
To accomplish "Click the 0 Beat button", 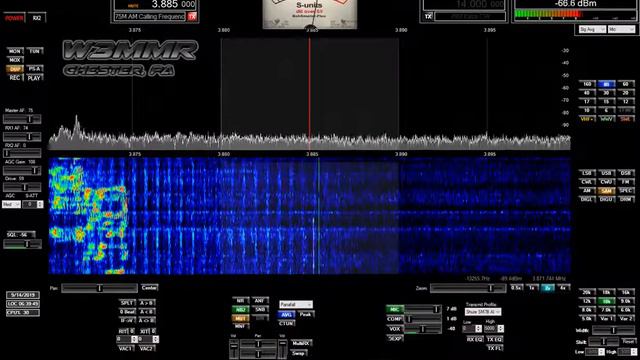I will [127, 312].
